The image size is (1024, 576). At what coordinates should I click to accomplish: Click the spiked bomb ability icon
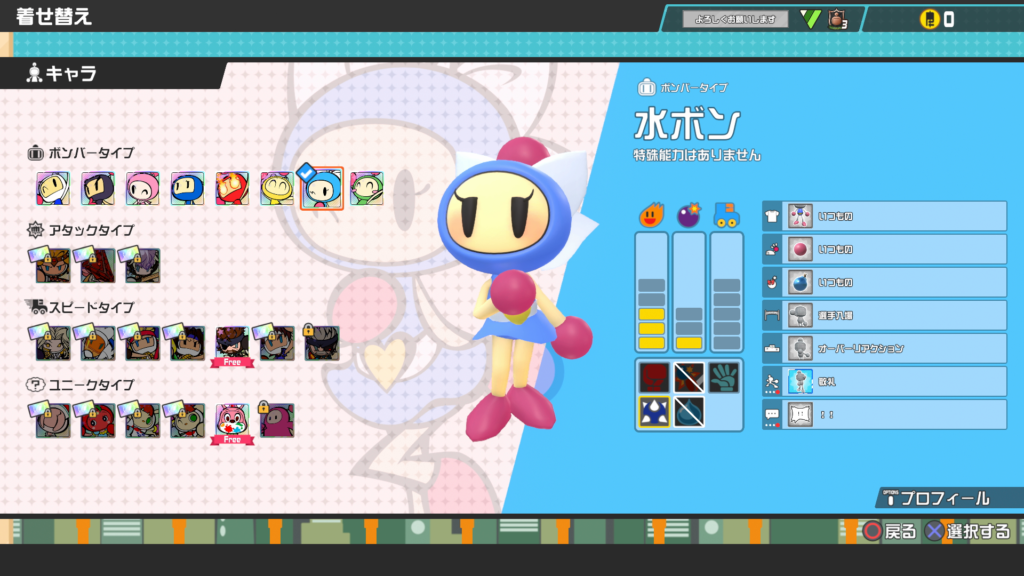(654, 411)
